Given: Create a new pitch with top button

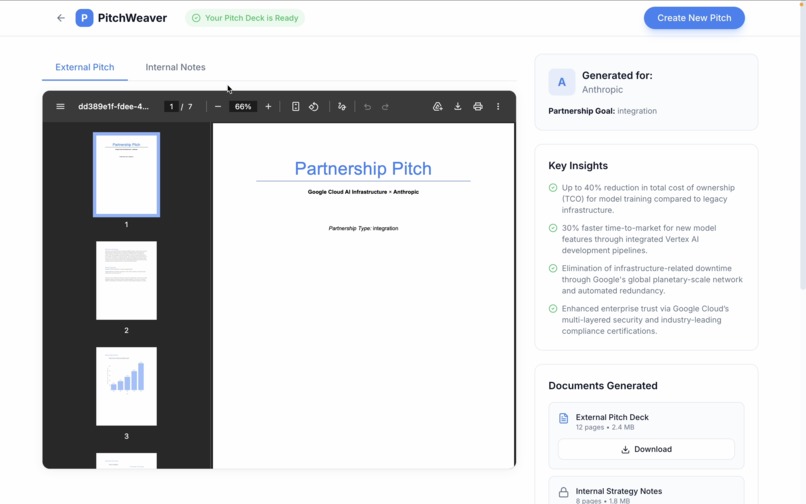Looking at the screenshot, I should click(694, 18).
